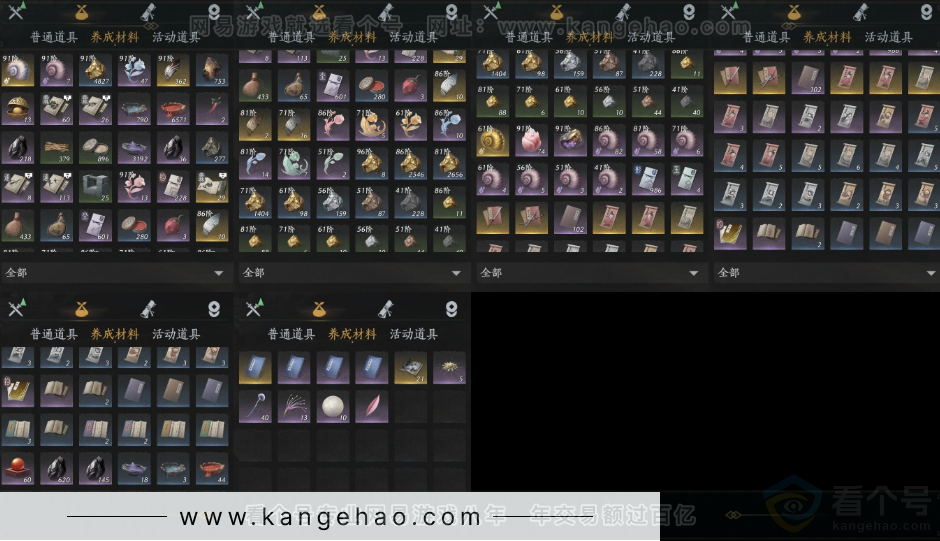Select the red orb on pedestal, count 60
The height and width of the screenshot is (541, 940).
(x=17, y=468)
